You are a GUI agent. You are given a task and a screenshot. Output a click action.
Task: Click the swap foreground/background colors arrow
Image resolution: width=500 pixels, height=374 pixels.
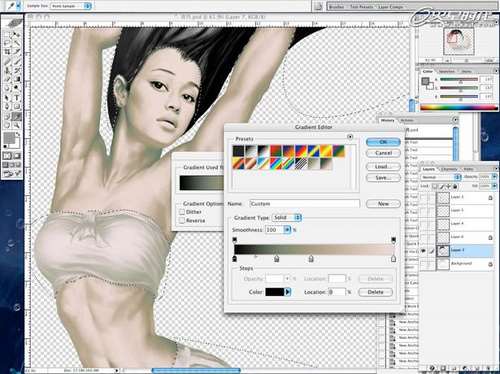(x=18, y=135)
